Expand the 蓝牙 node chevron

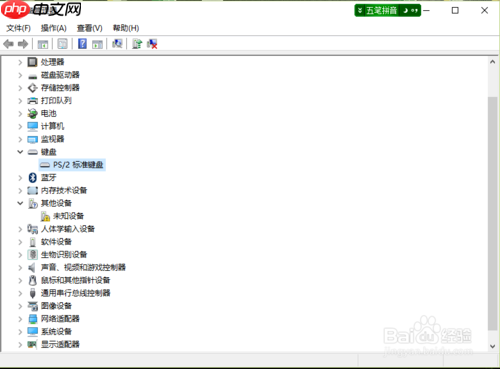[x=20, y=178]
